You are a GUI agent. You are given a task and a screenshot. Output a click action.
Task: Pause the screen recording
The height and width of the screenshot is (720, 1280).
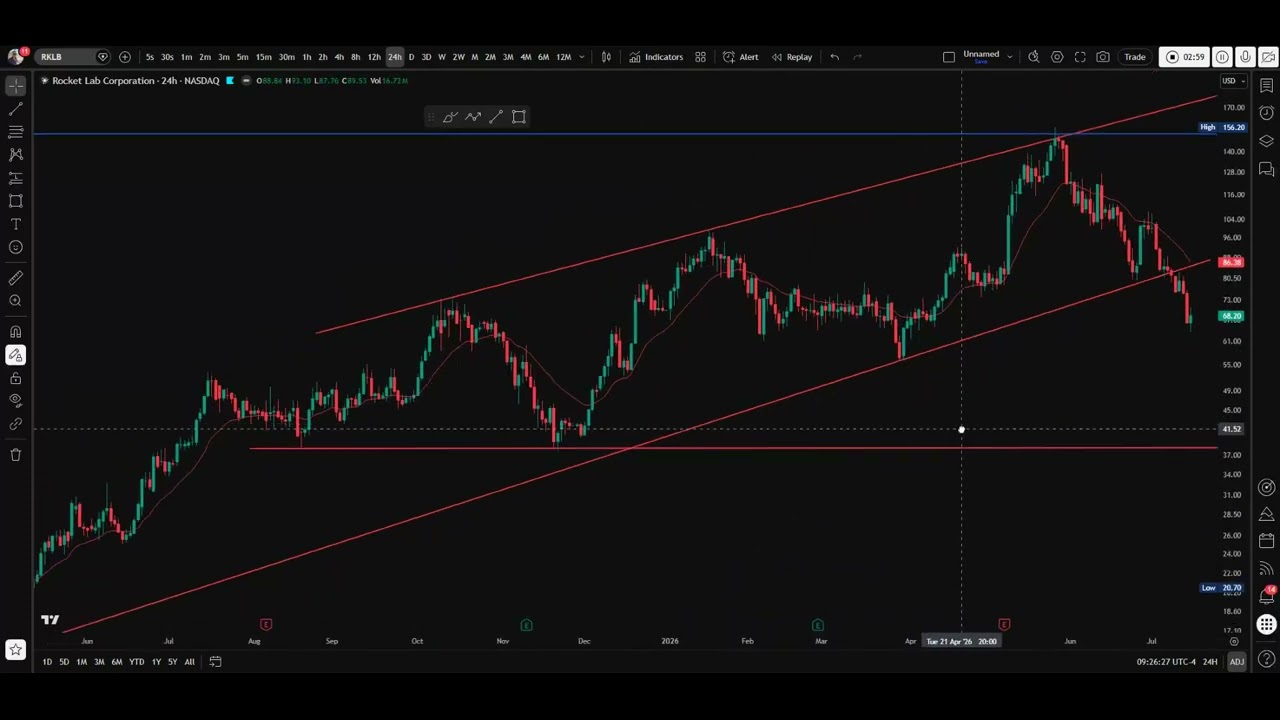click(1222, 57)
